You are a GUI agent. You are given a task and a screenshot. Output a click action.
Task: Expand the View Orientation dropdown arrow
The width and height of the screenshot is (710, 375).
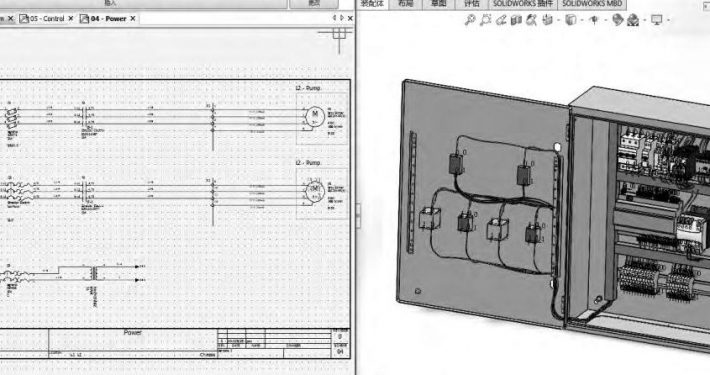558,20
